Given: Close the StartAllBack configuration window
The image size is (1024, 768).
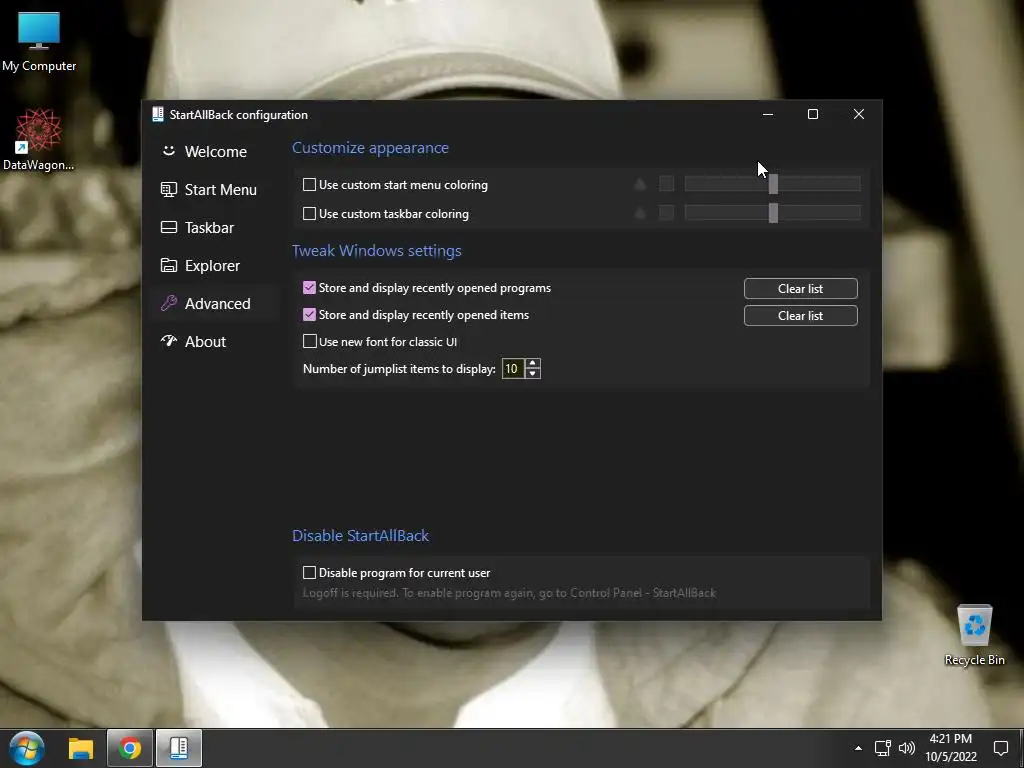Looking at the screenshot, I should (x=859, y=114).
